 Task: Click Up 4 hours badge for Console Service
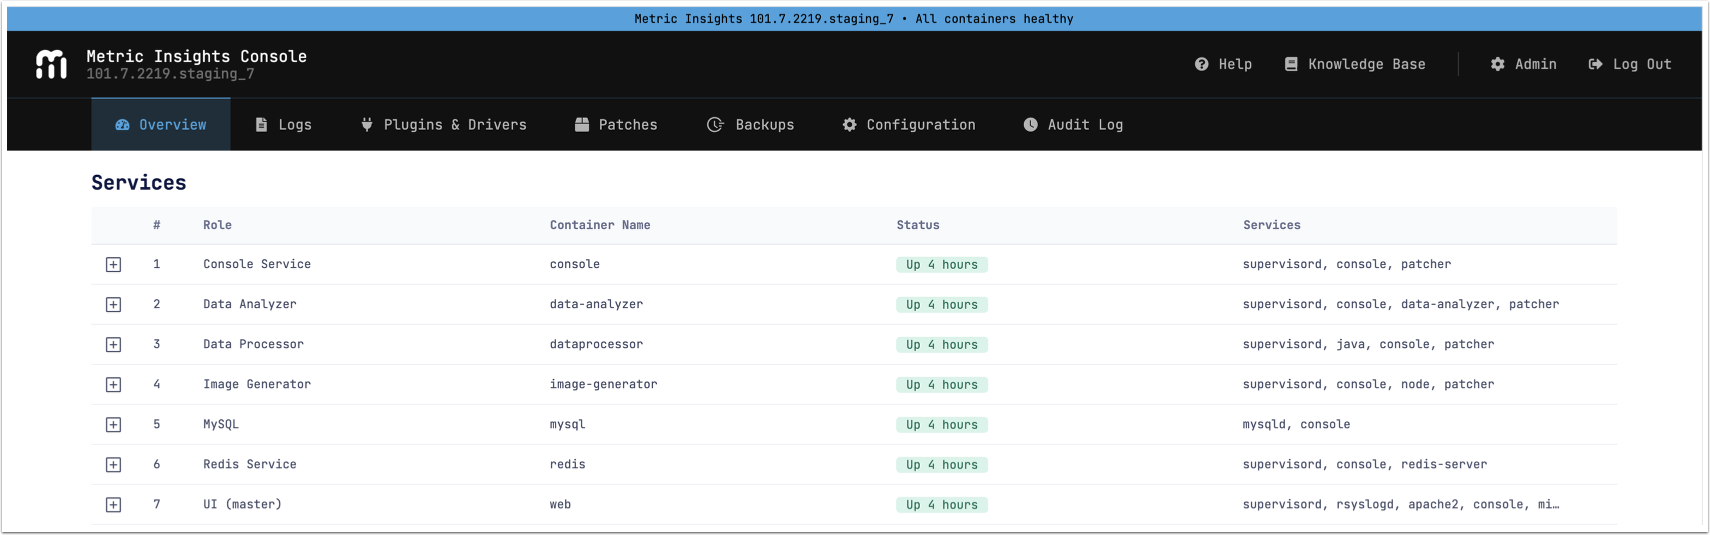click(942, 265)
